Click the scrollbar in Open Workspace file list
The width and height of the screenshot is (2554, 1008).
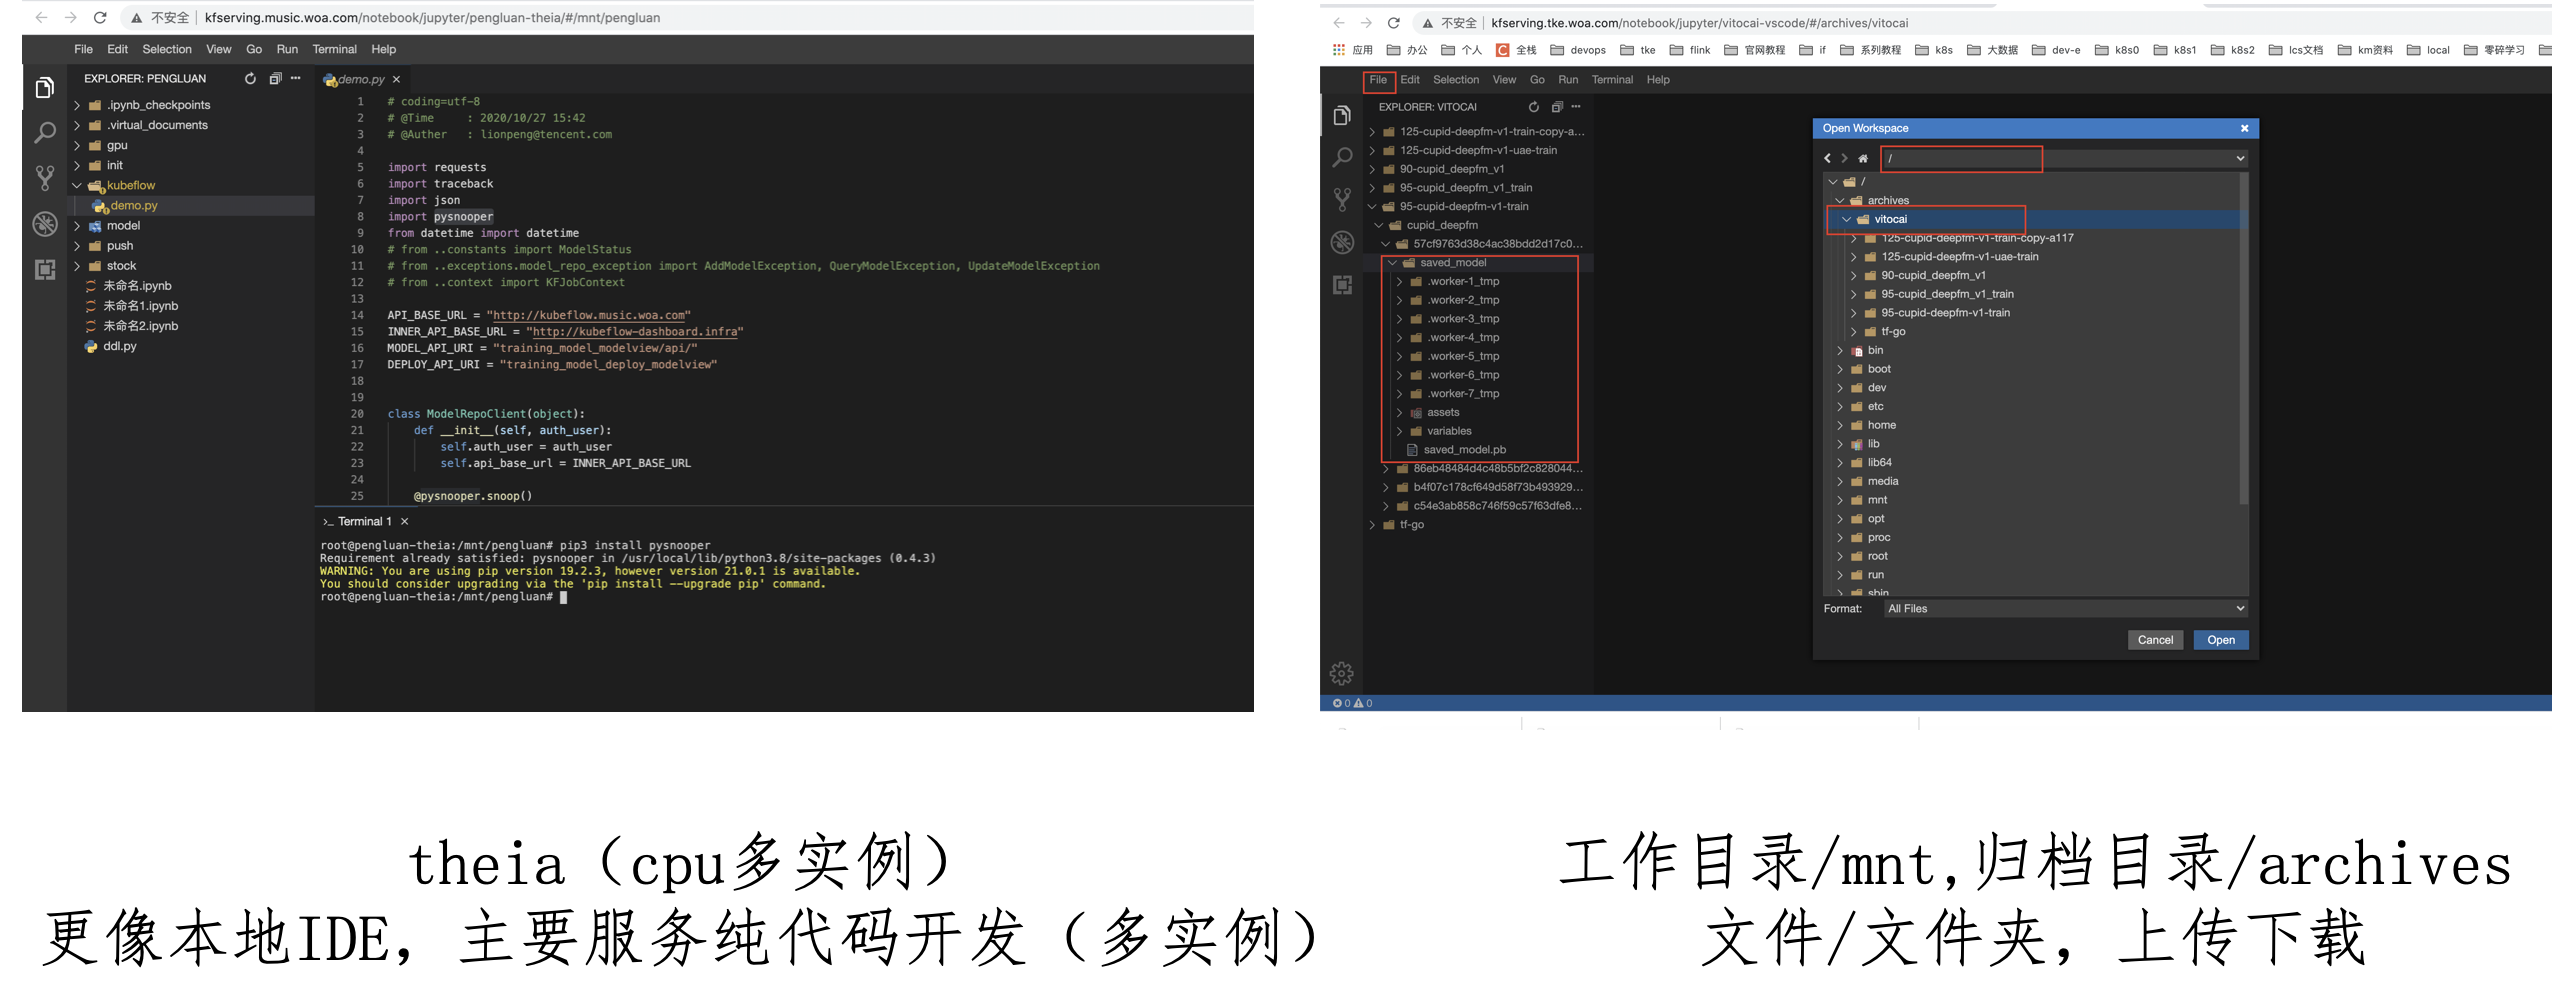tap(2244, 340)
